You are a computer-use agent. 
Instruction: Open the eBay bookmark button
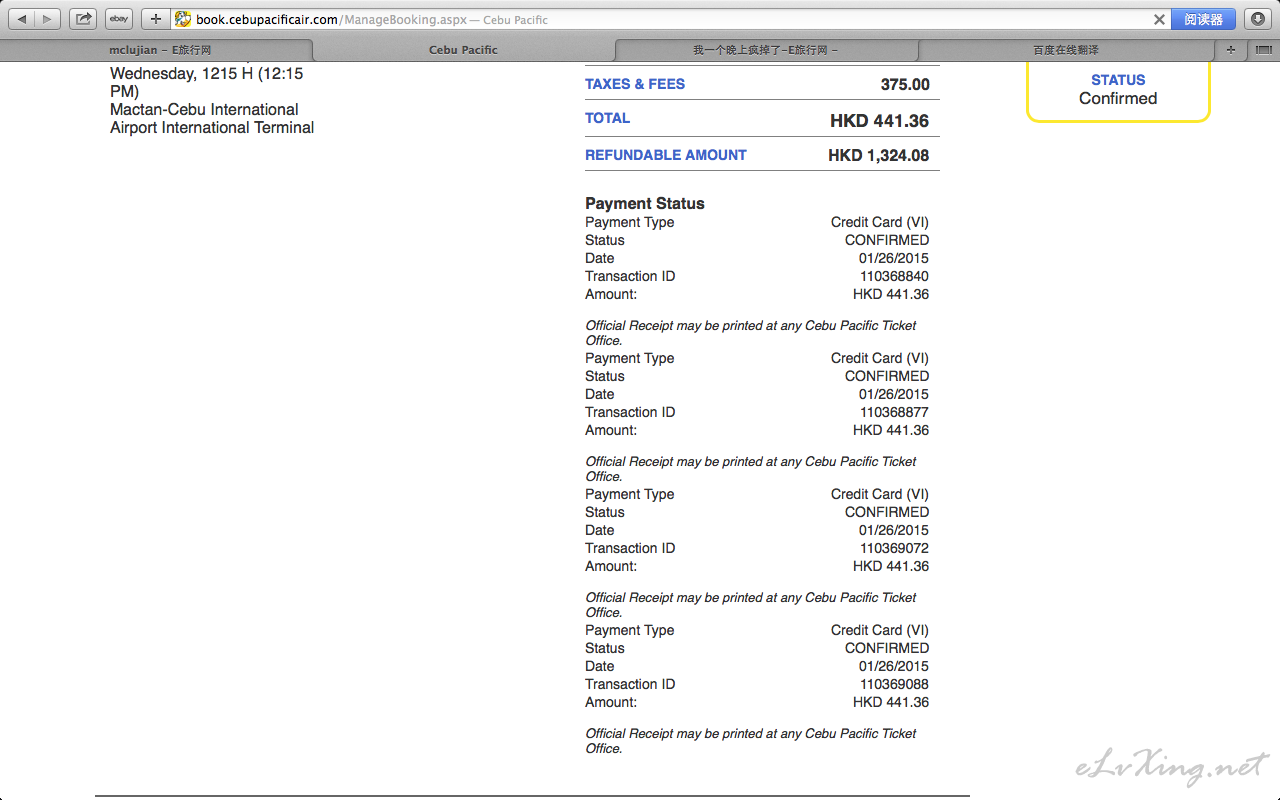click(x=119, y=19)
